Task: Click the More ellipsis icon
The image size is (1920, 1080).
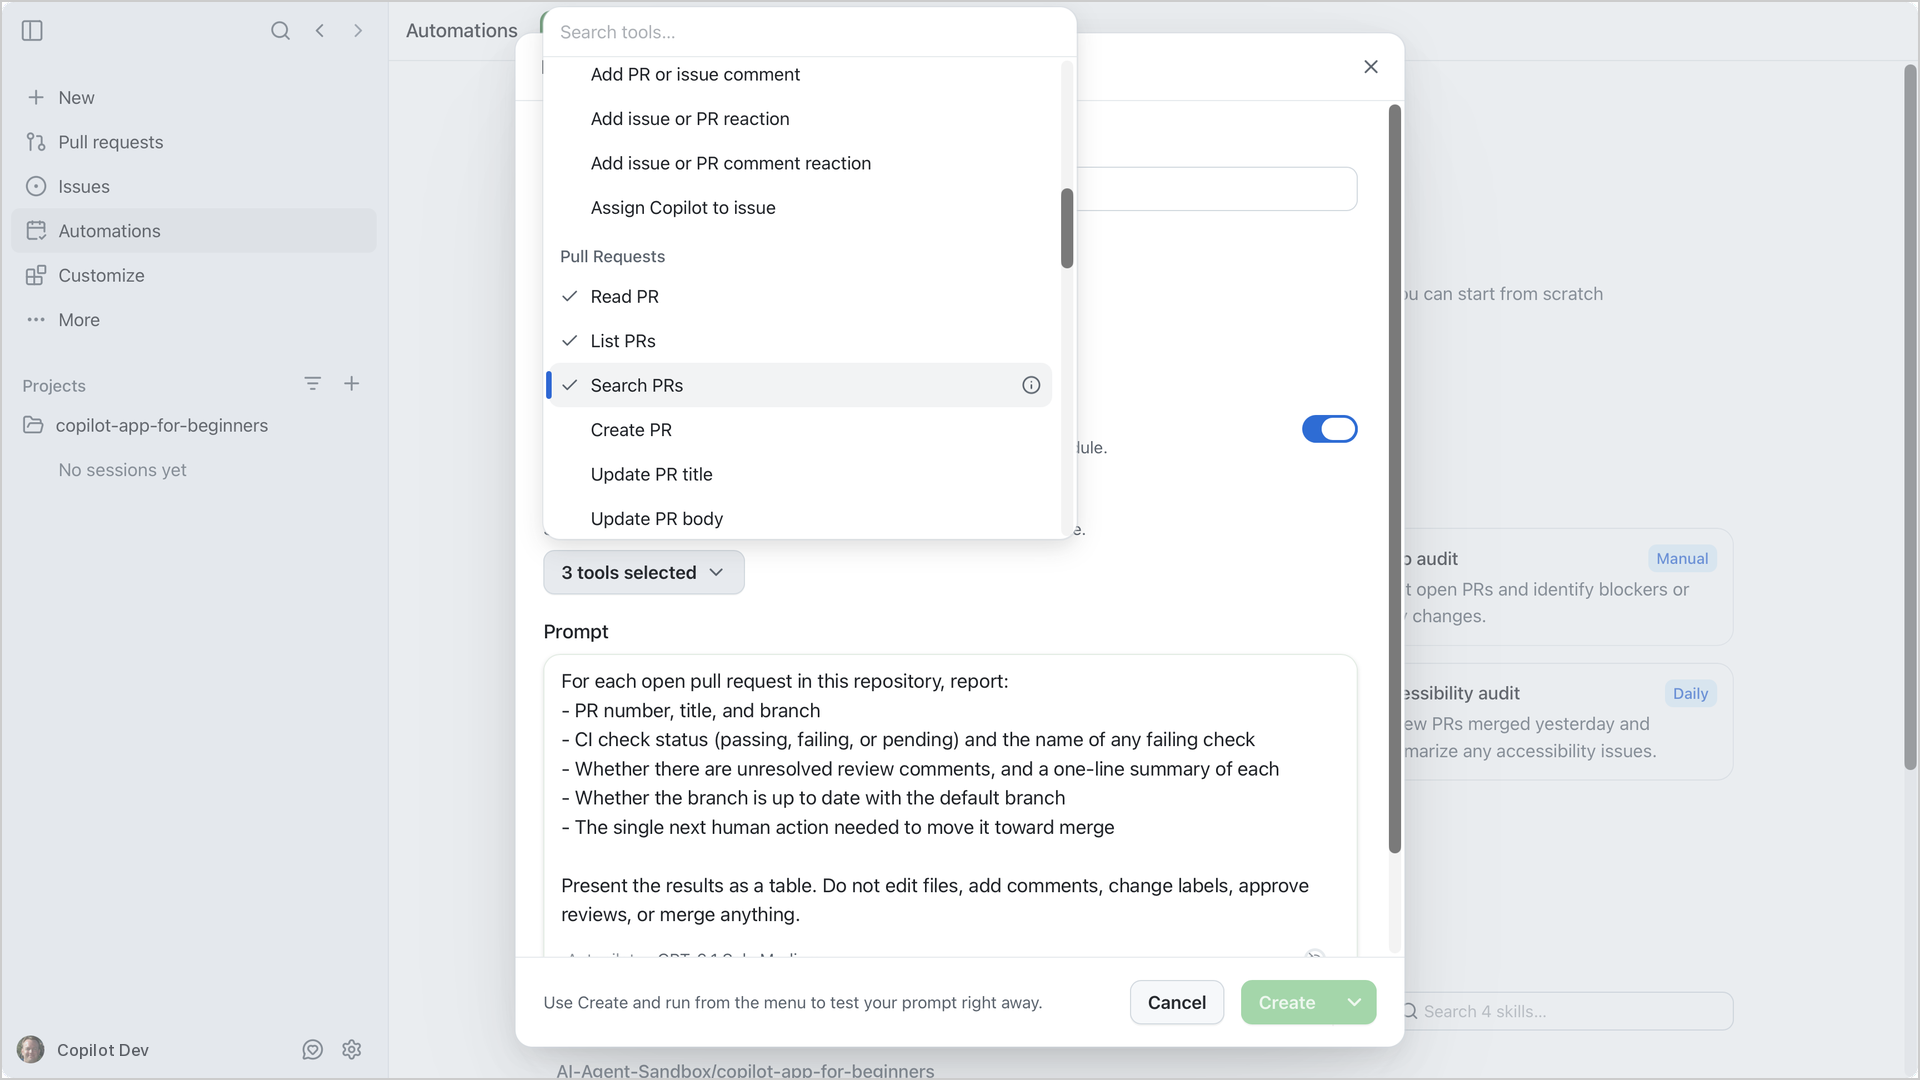Action: [36, 320]
